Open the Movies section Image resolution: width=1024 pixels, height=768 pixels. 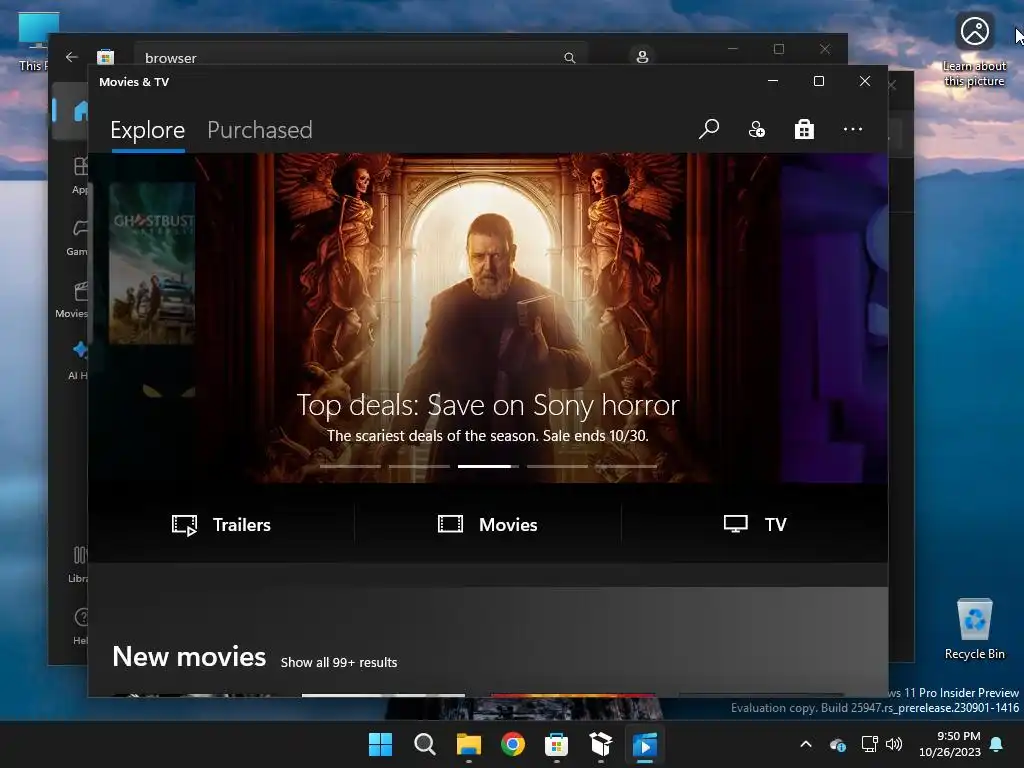point(488,524)
